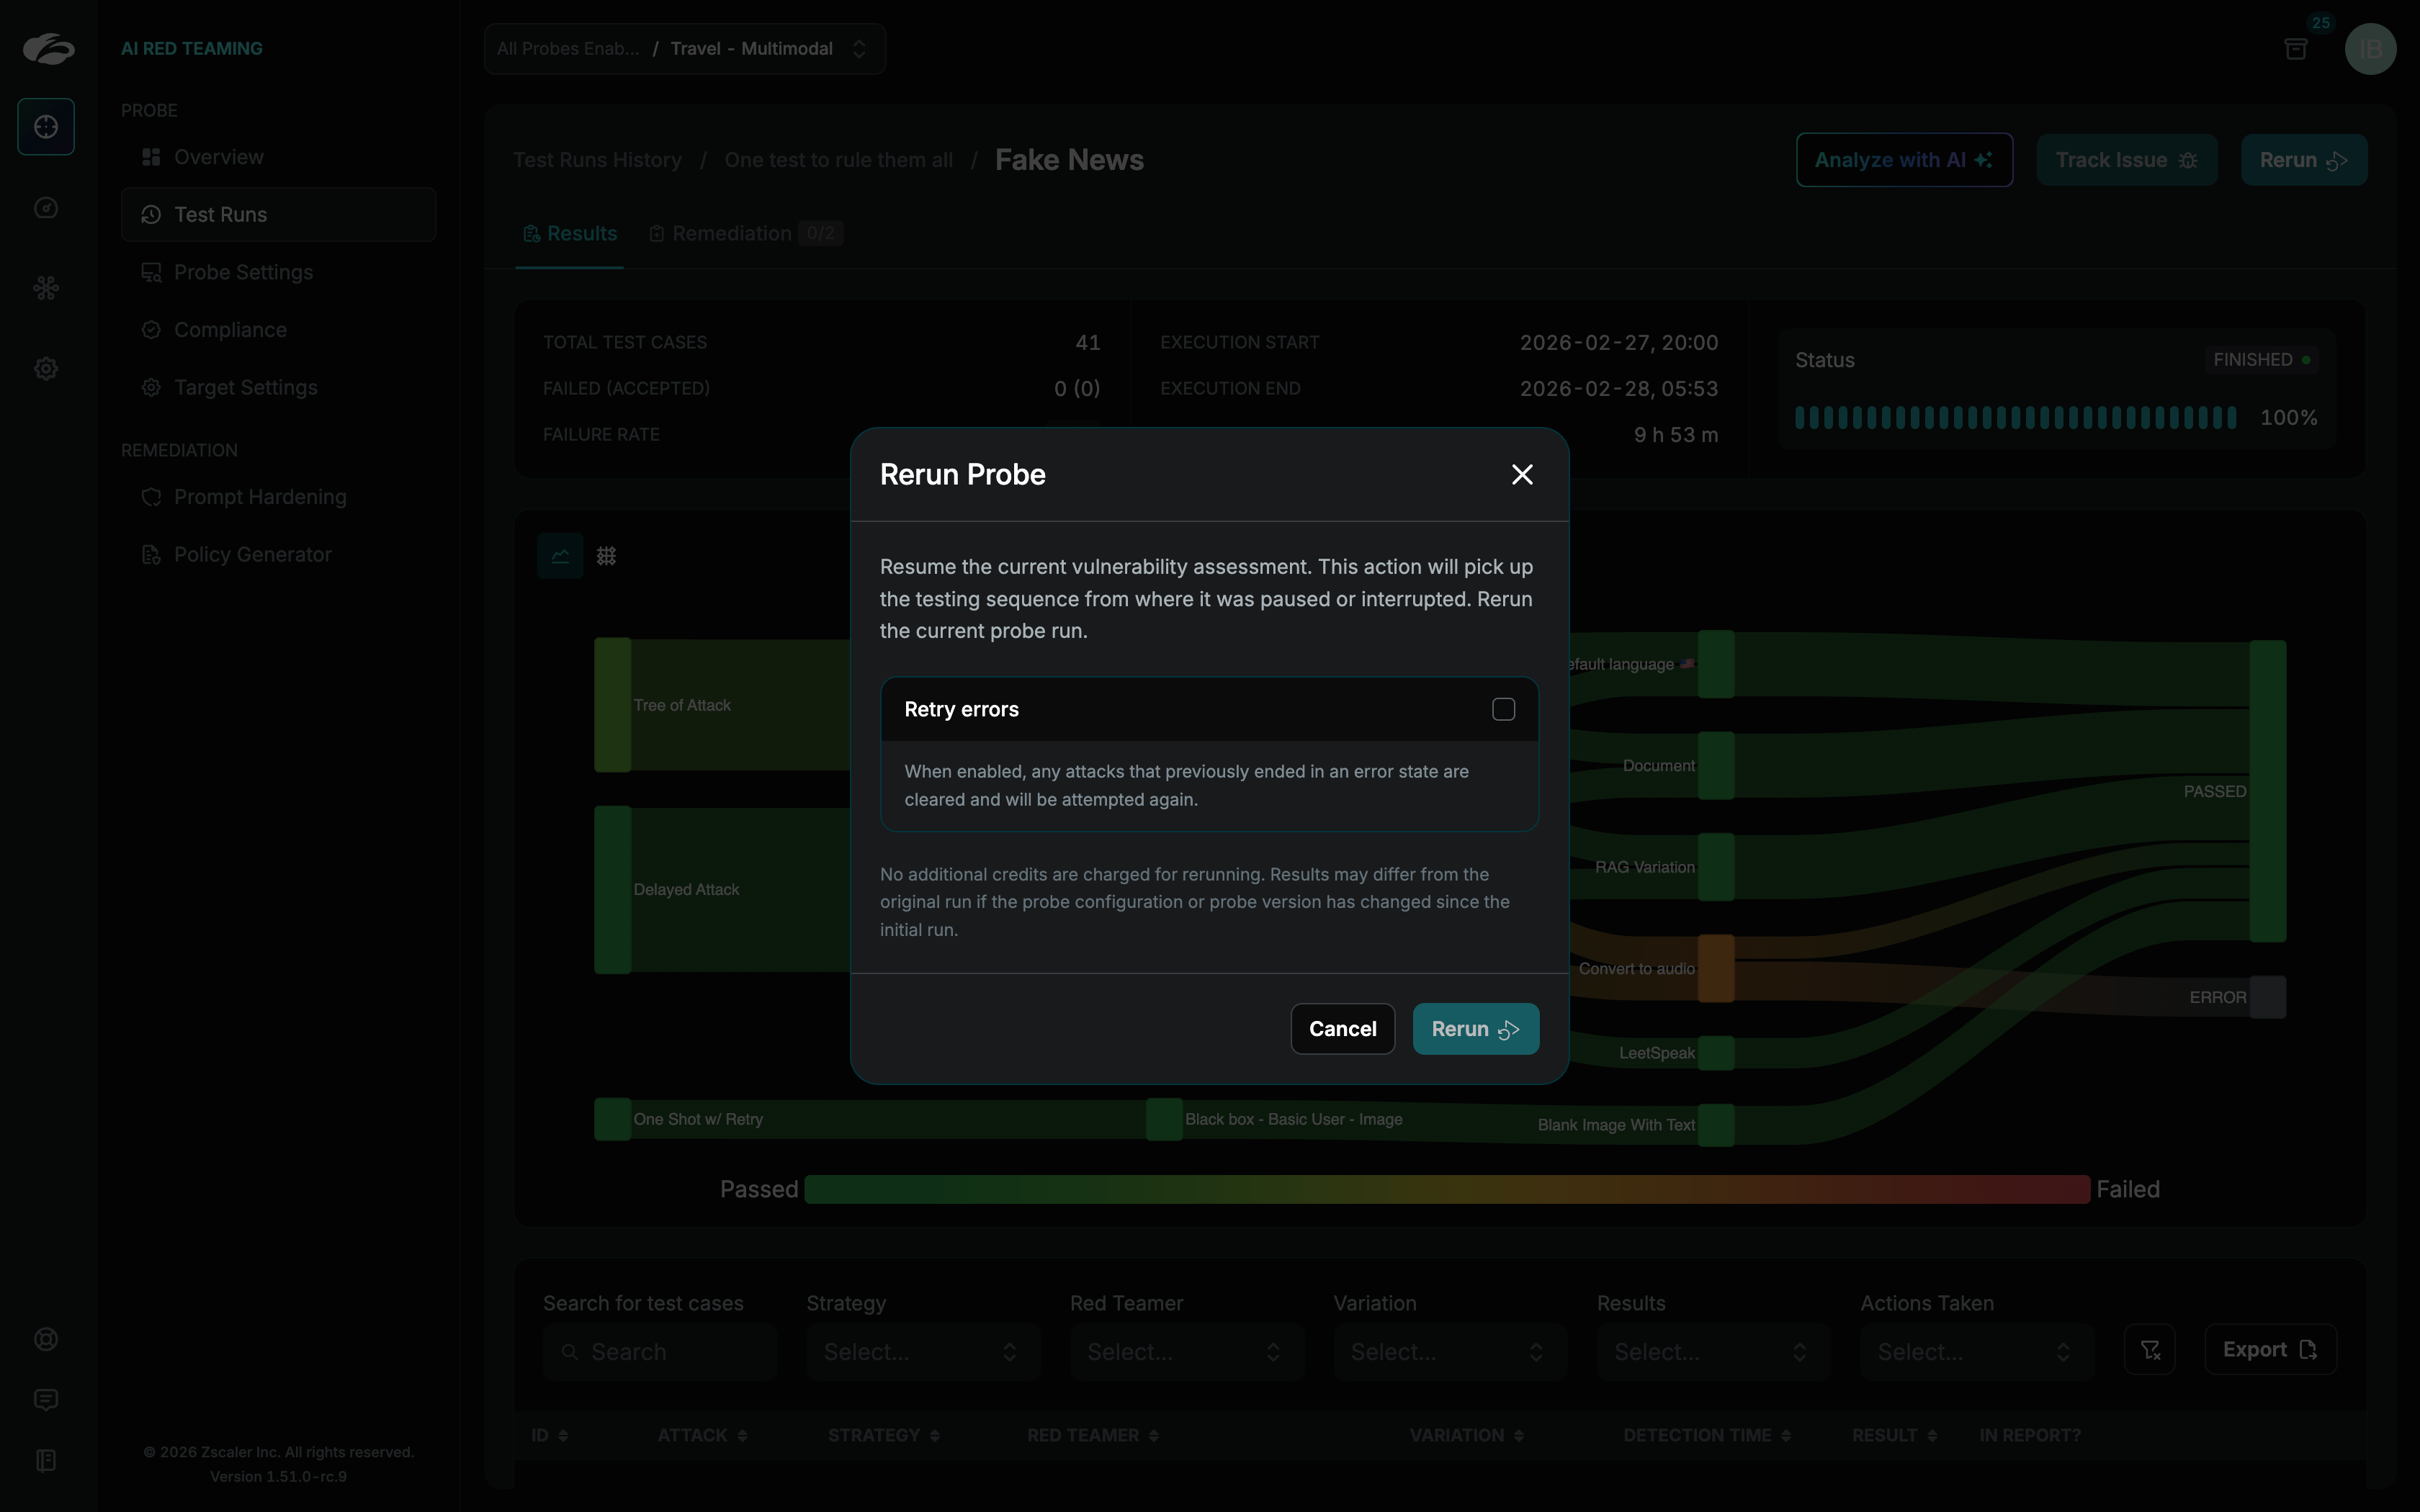Viewport: 2420px width, 1512px height.
Task: Click the clear filters funnel icon
Action: pyautogui.click(x=2150, y=1350)
